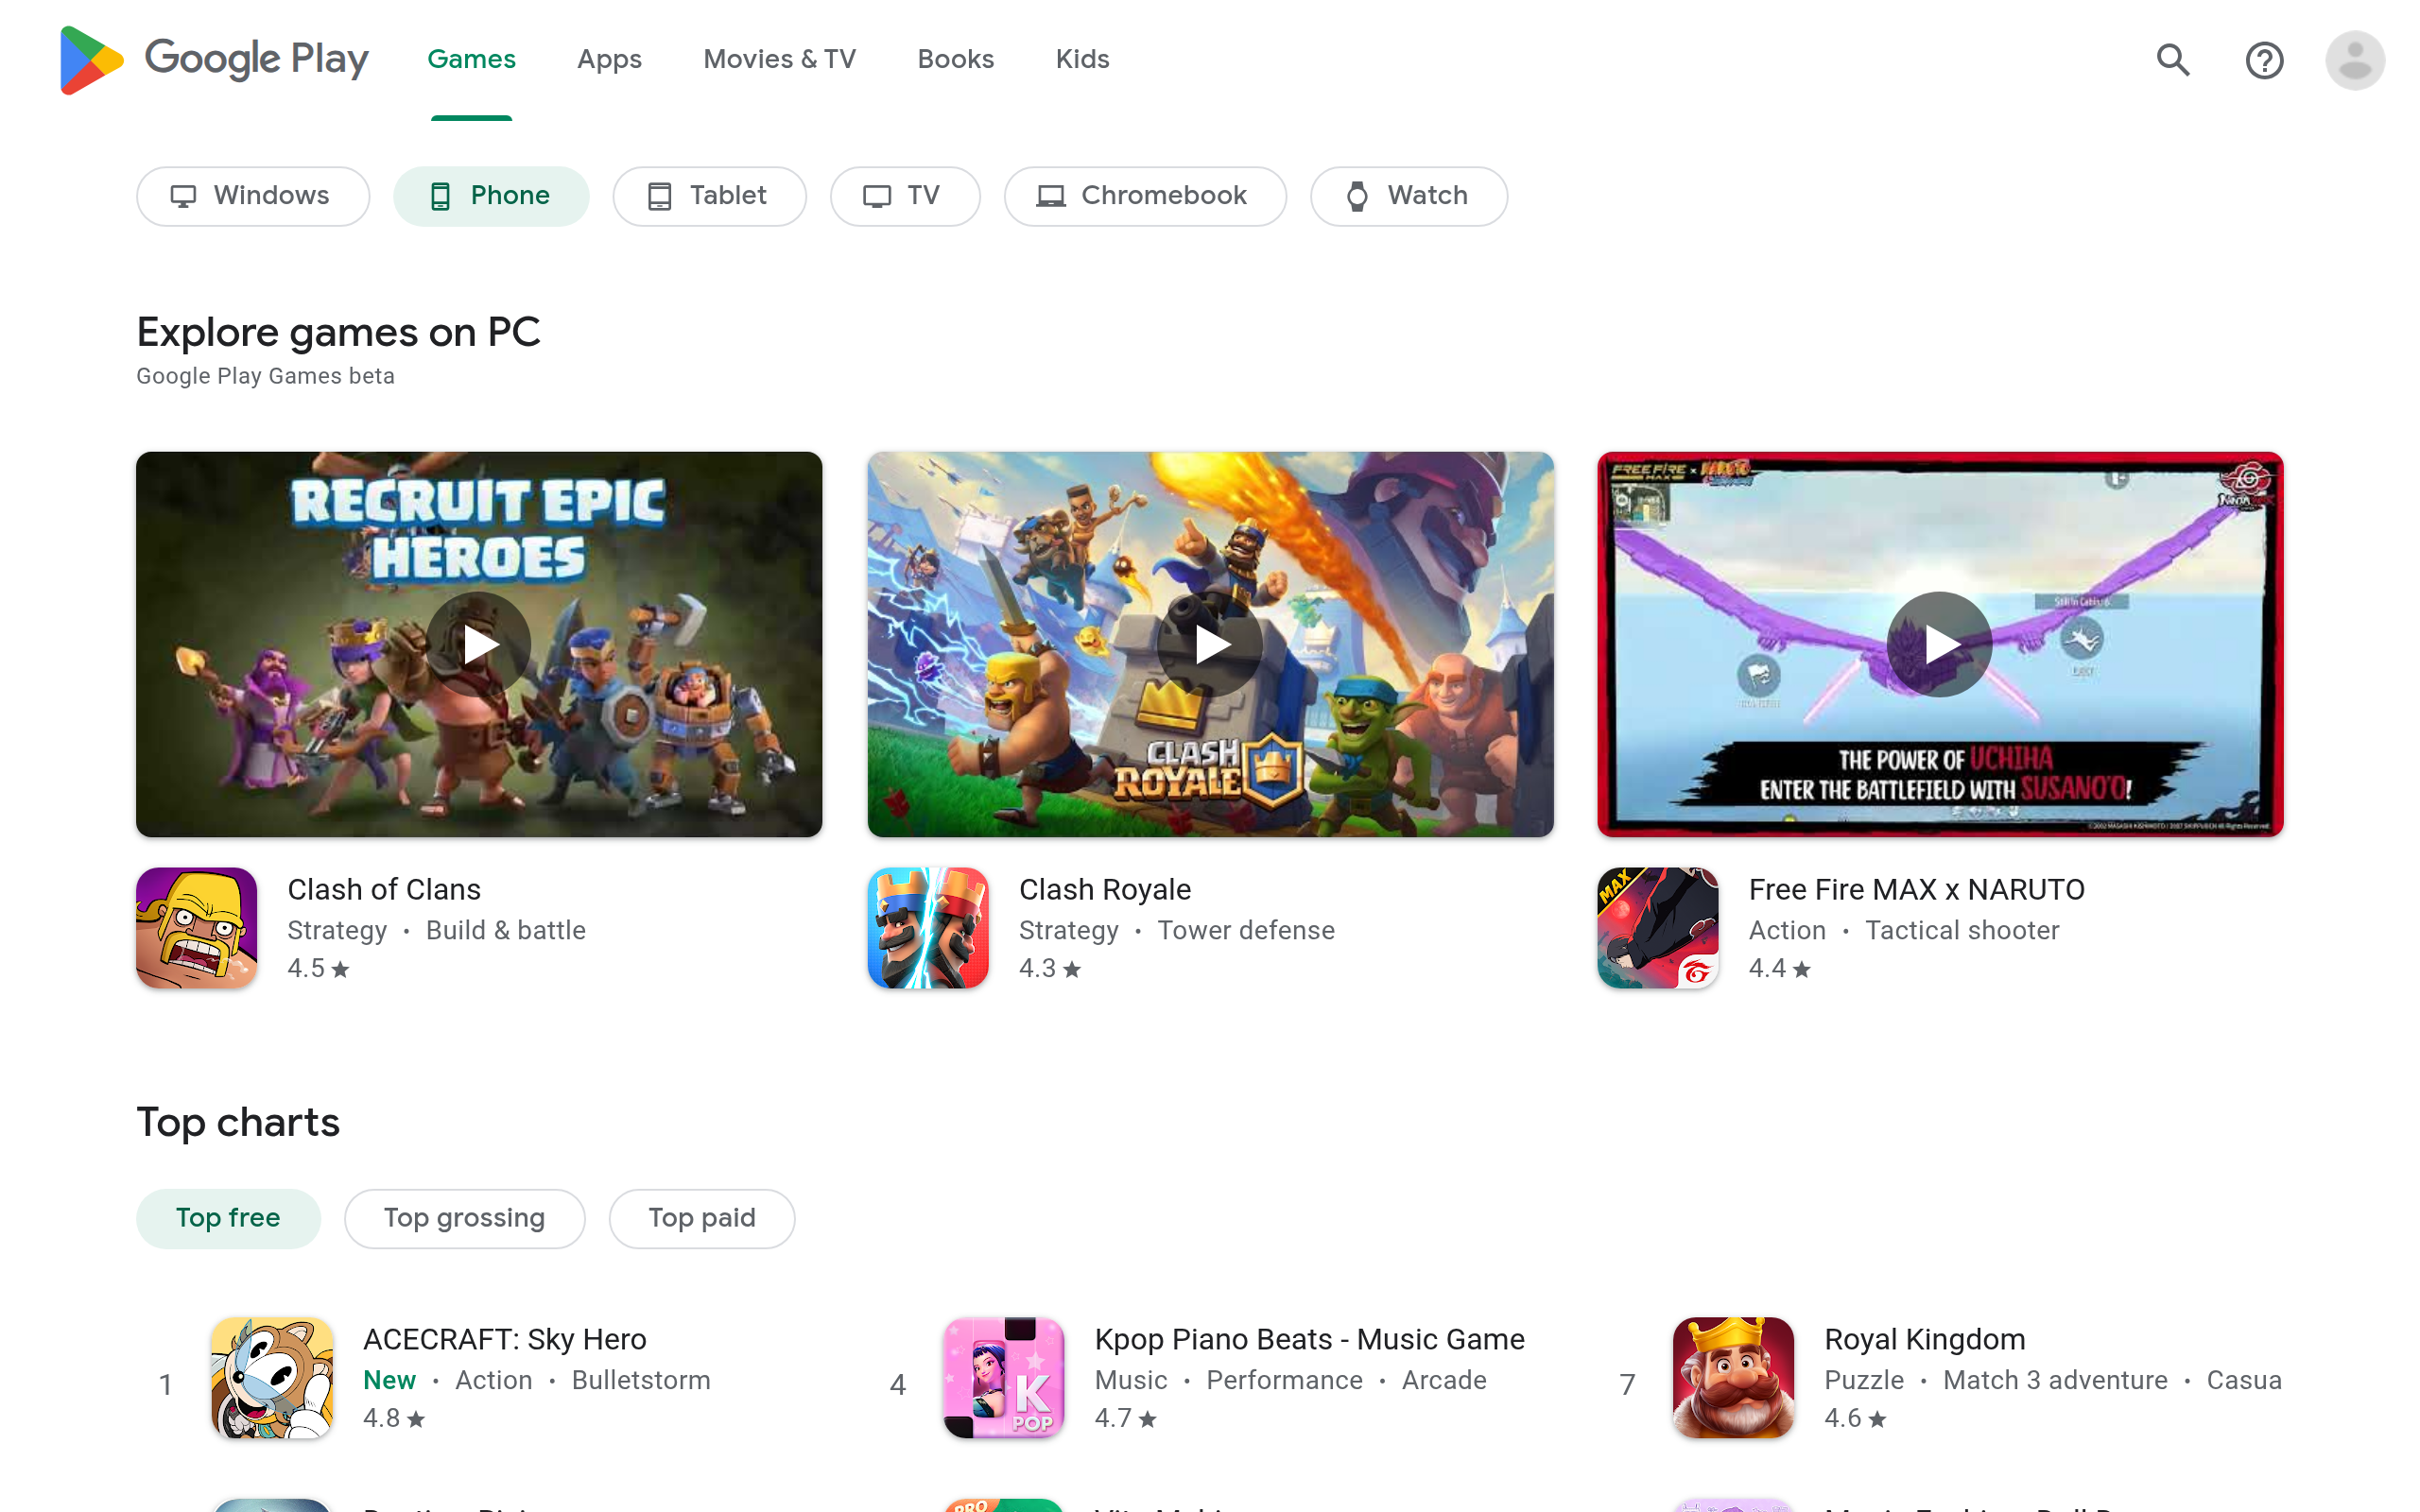
Task: Click the Explore games on PC heading
Action: (x=339, y=332)
